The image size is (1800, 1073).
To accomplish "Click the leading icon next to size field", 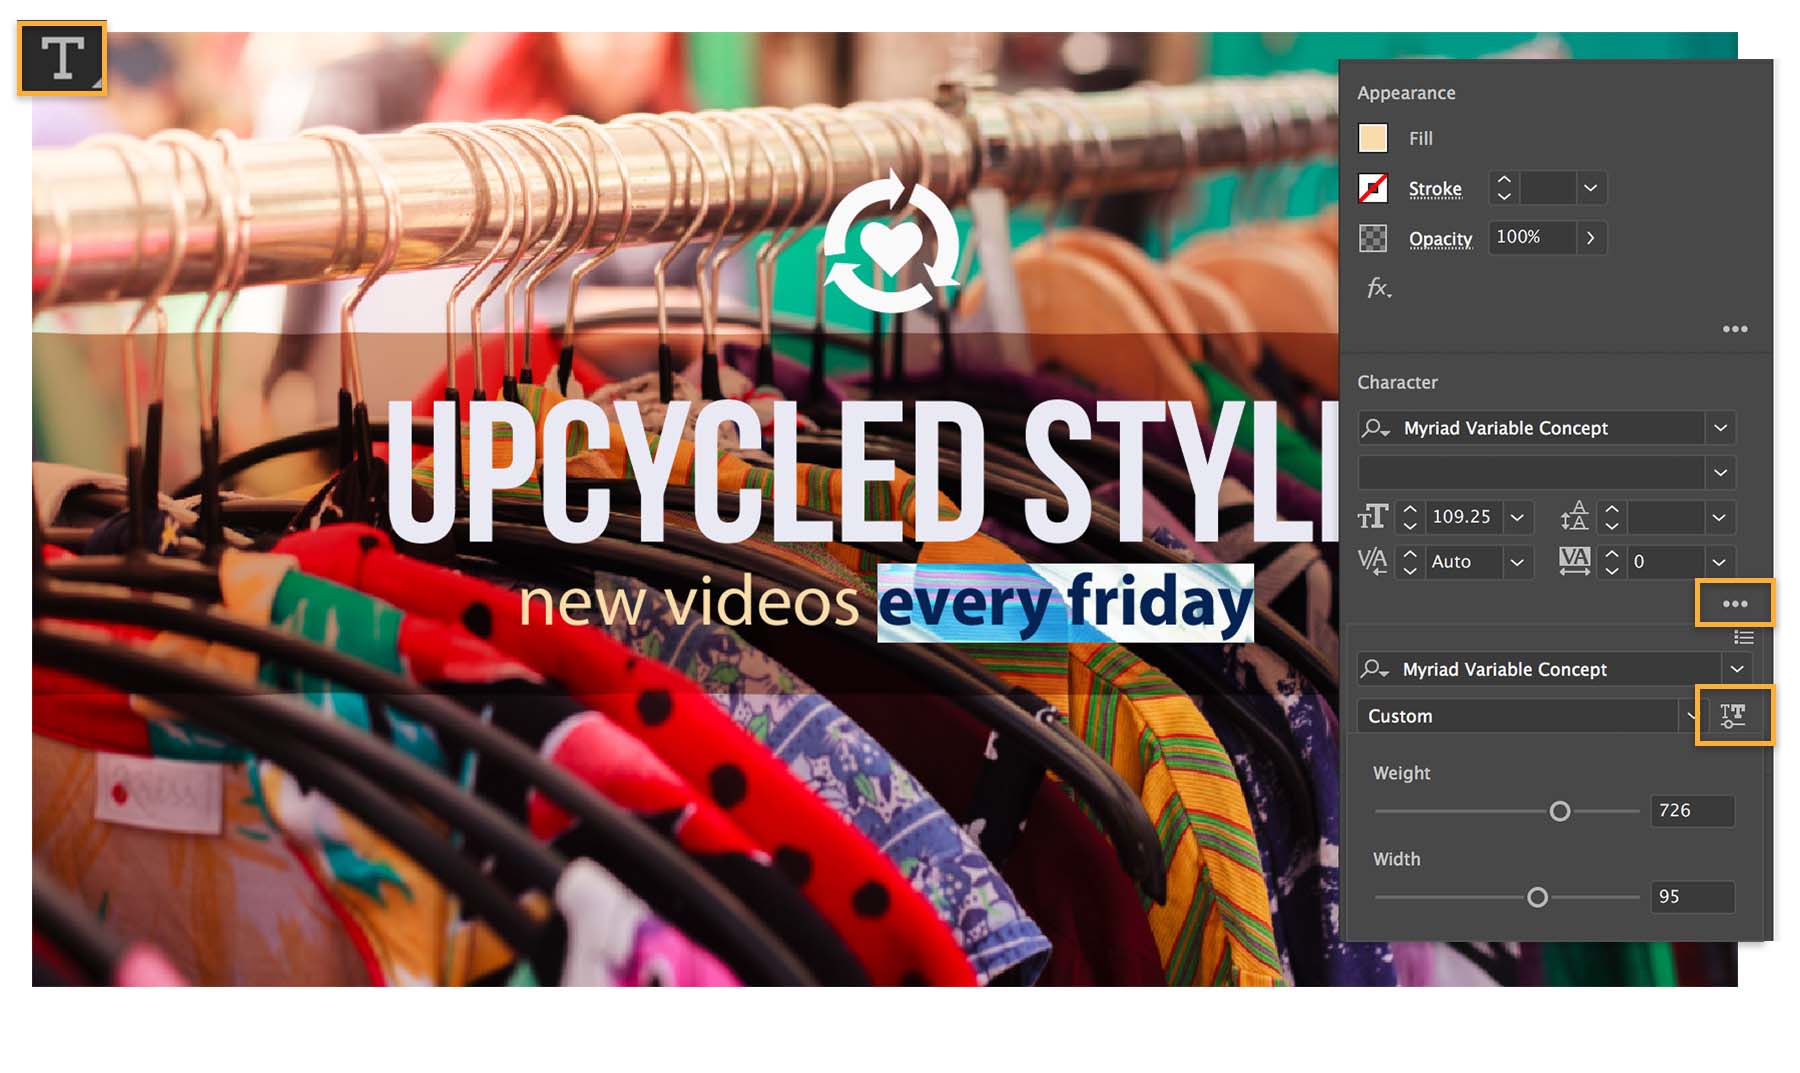I will 1575,517.
